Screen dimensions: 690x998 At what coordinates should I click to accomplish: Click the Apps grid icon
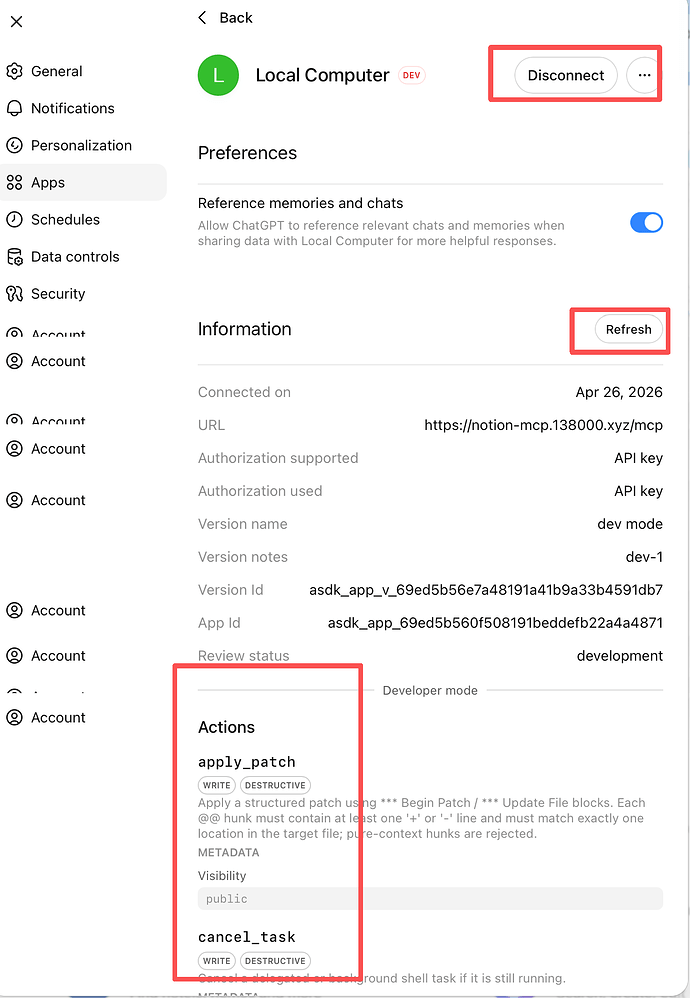coord(15,183)
